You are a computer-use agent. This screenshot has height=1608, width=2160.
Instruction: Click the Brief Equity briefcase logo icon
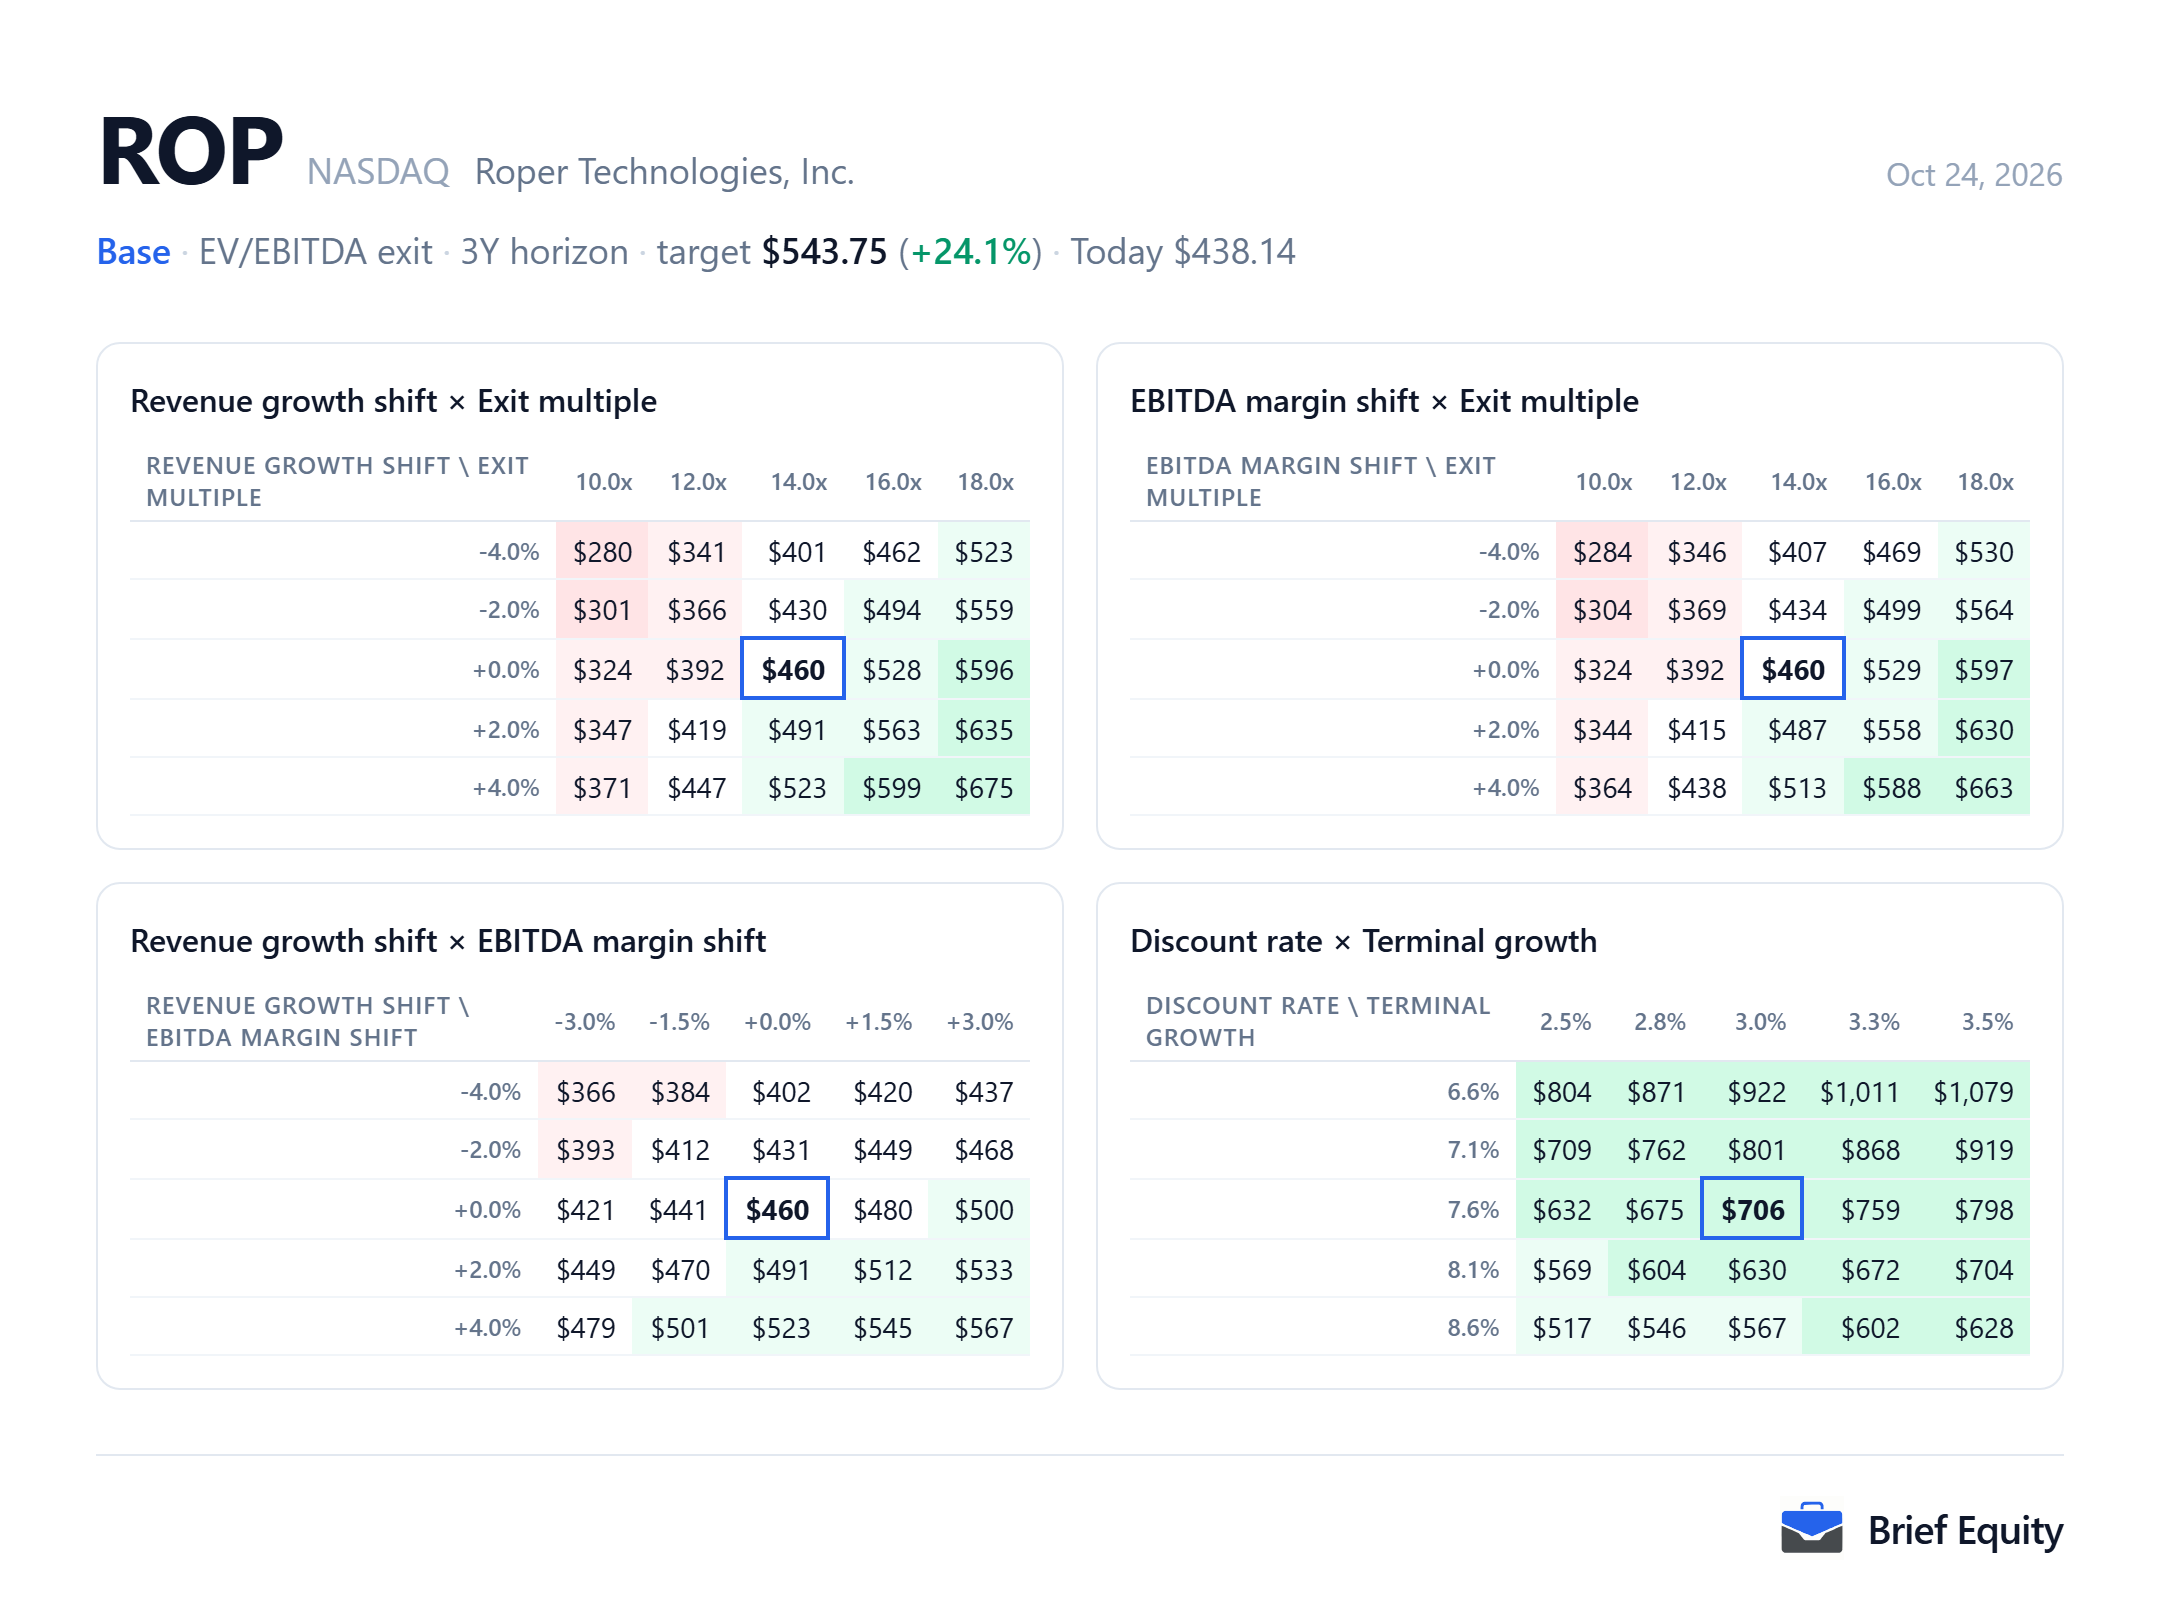point(1811,1529)
